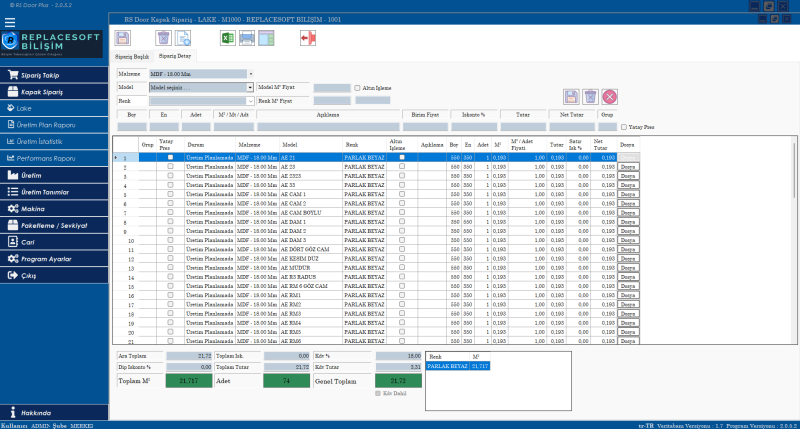Click the red exit arrow icon
The image size is (800, 429).
308,38
